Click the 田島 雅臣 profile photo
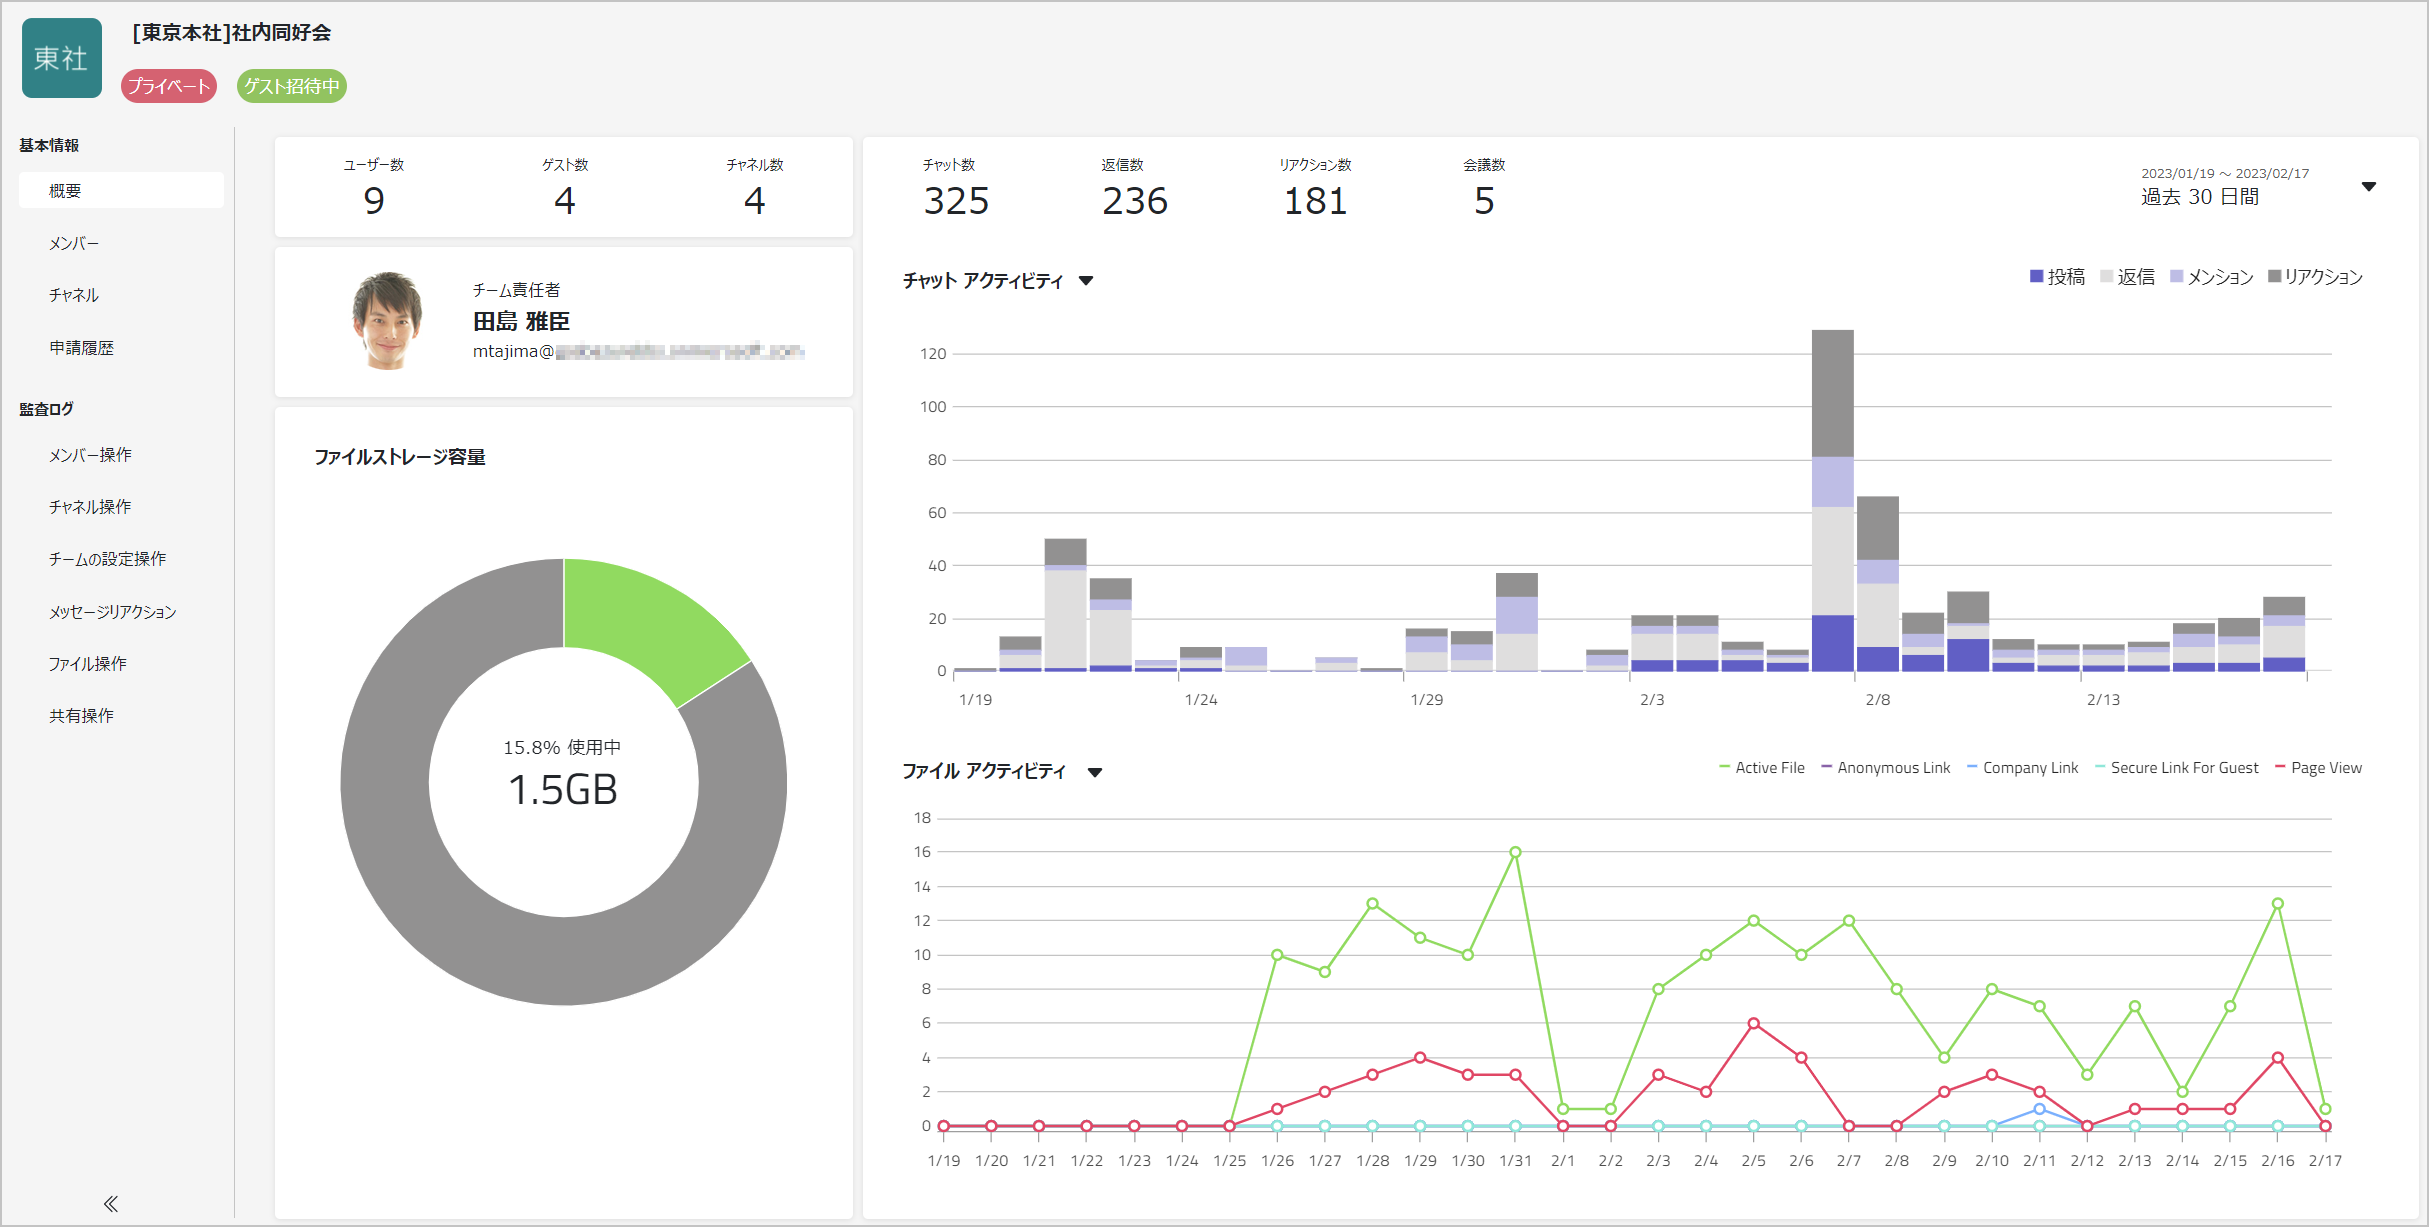This screenshot has width=2429, height=1227. click(388, 321)
